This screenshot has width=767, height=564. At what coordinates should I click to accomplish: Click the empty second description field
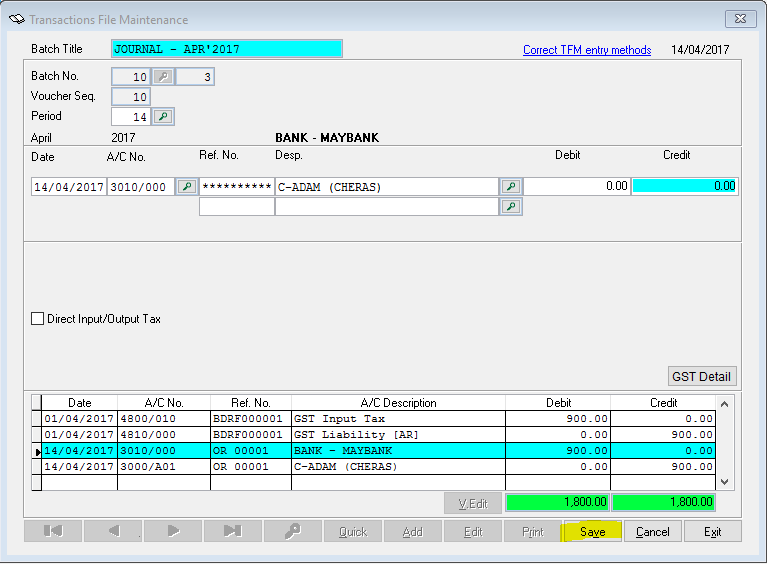point(386,207)
